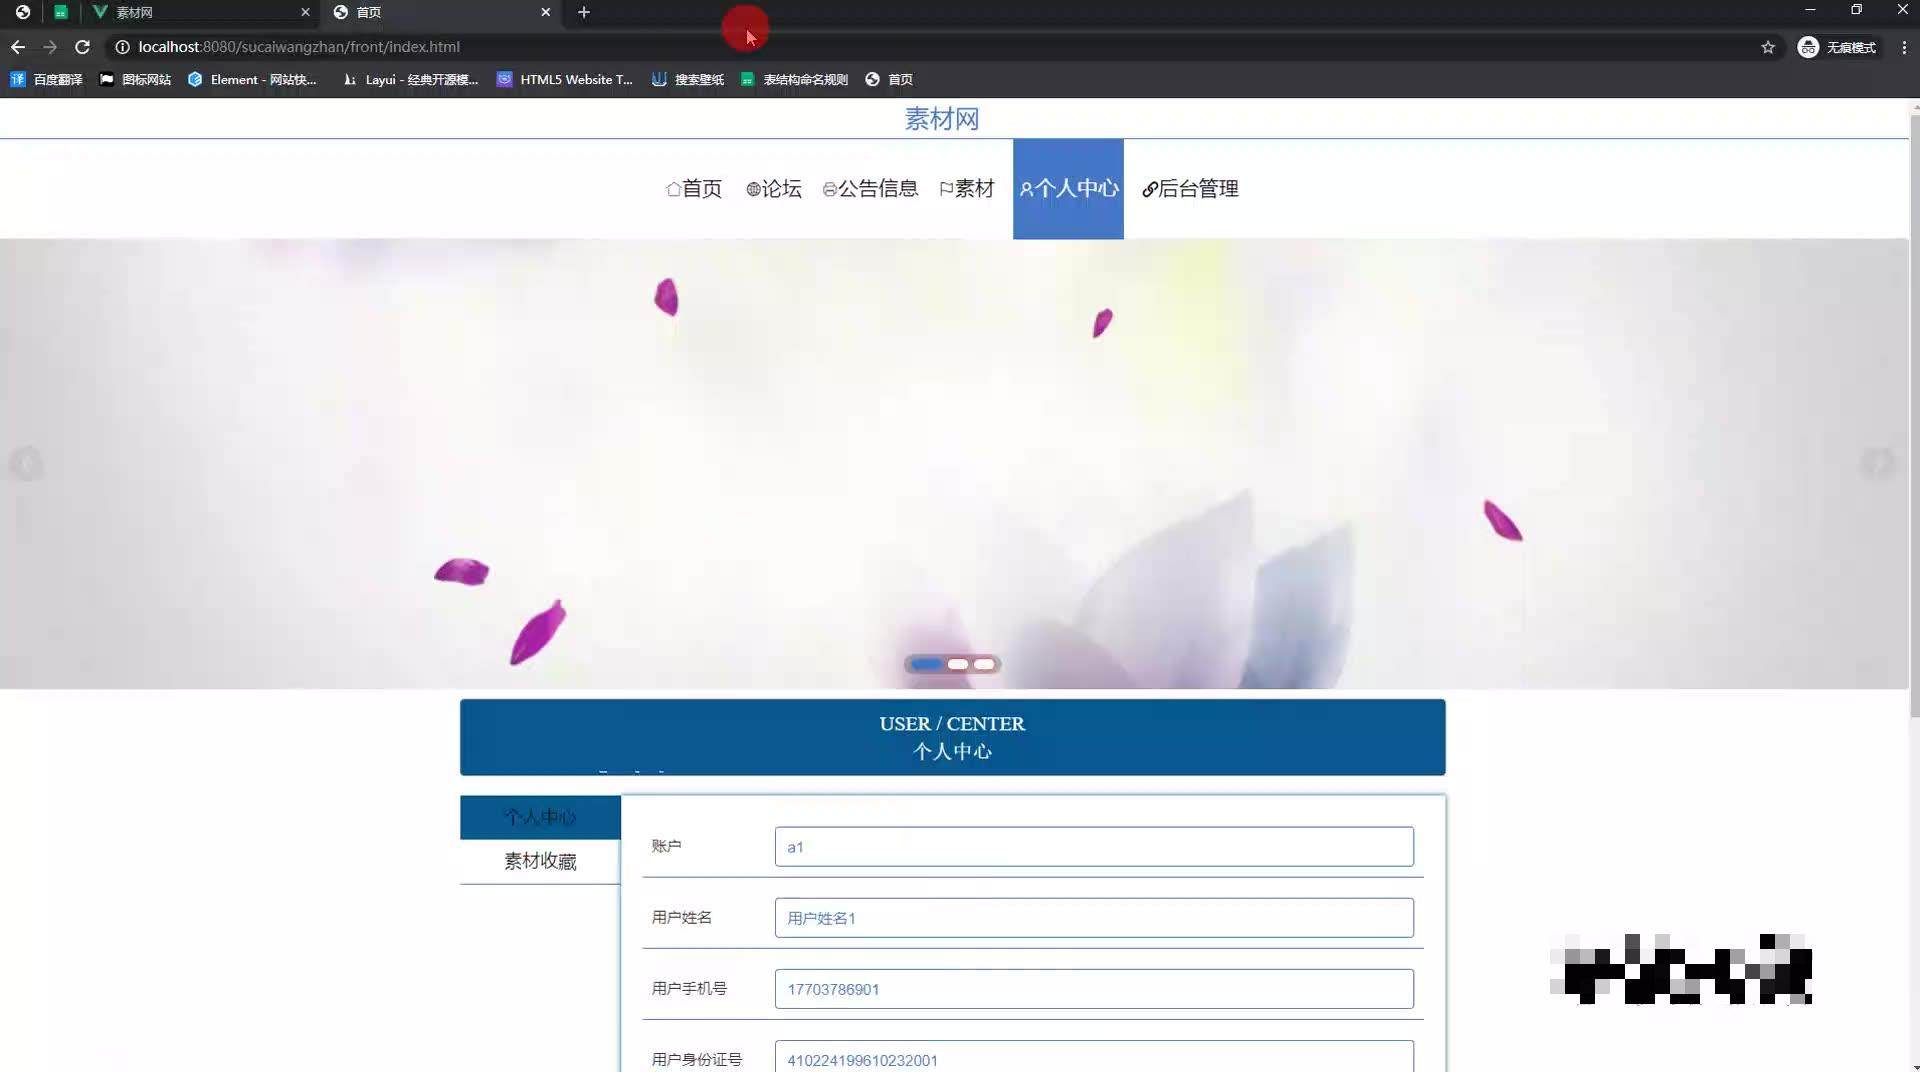1920x1072 pixels.
Task: Click the USER / CENTER heading
Action: (952, 724)
